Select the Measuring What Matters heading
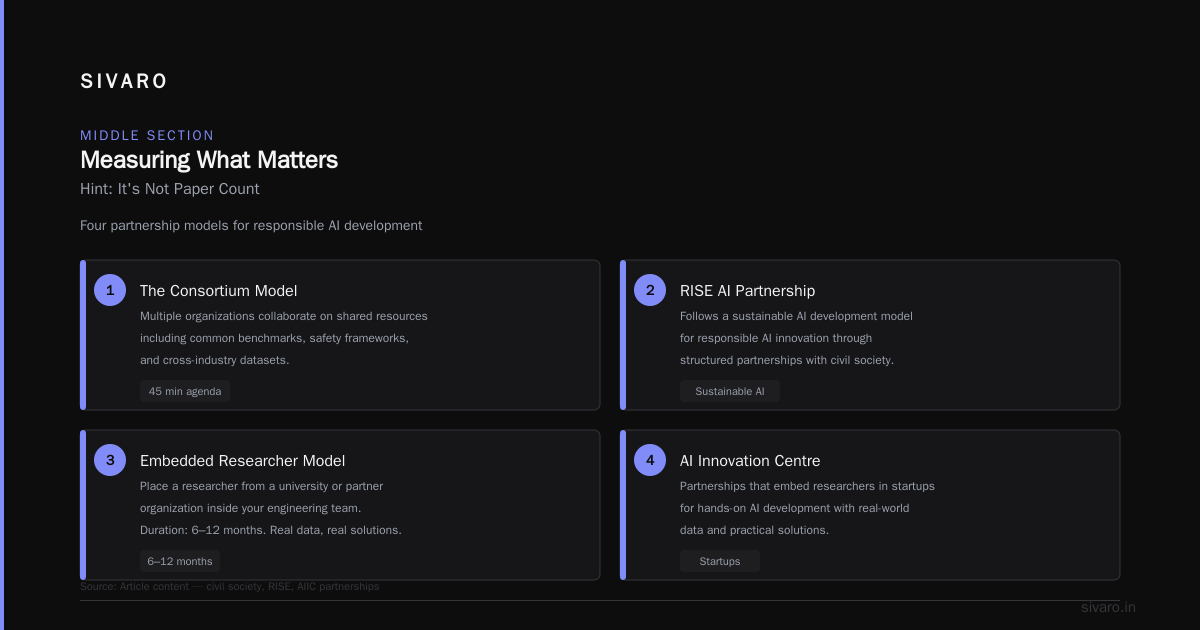 209,160
